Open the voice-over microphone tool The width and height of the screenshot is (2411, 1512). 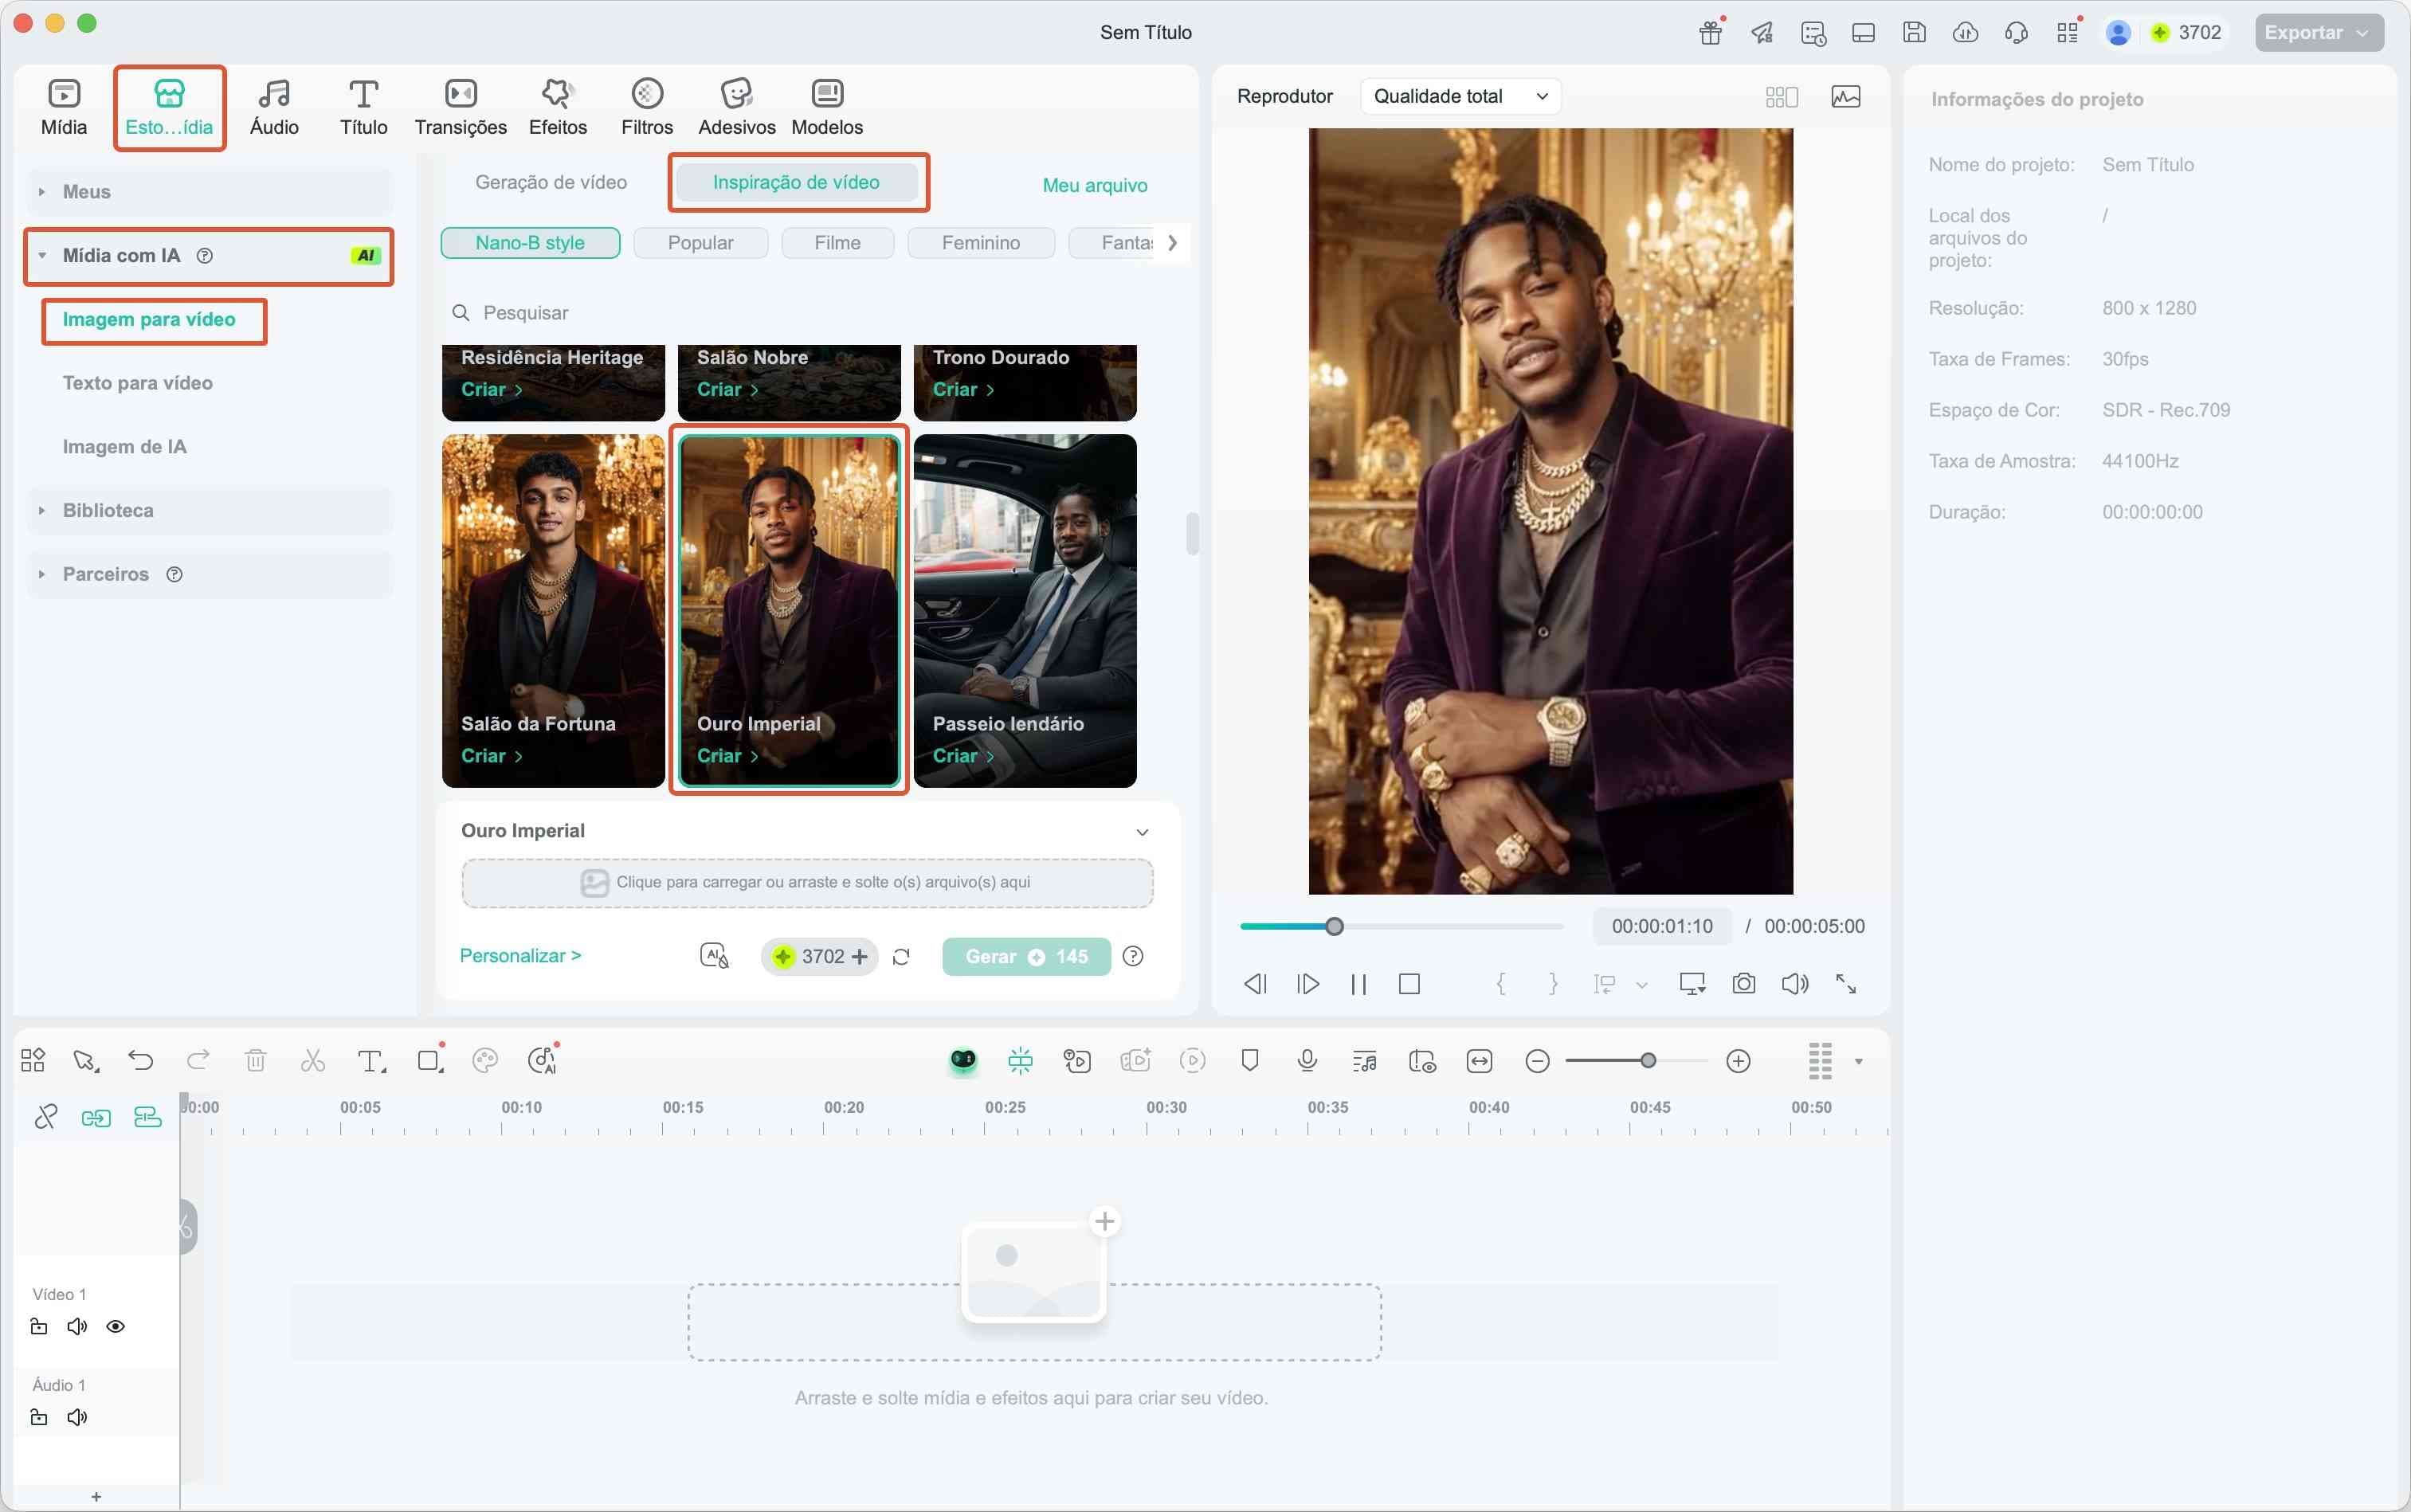pyautogui.click(x=1306, y=1060)
